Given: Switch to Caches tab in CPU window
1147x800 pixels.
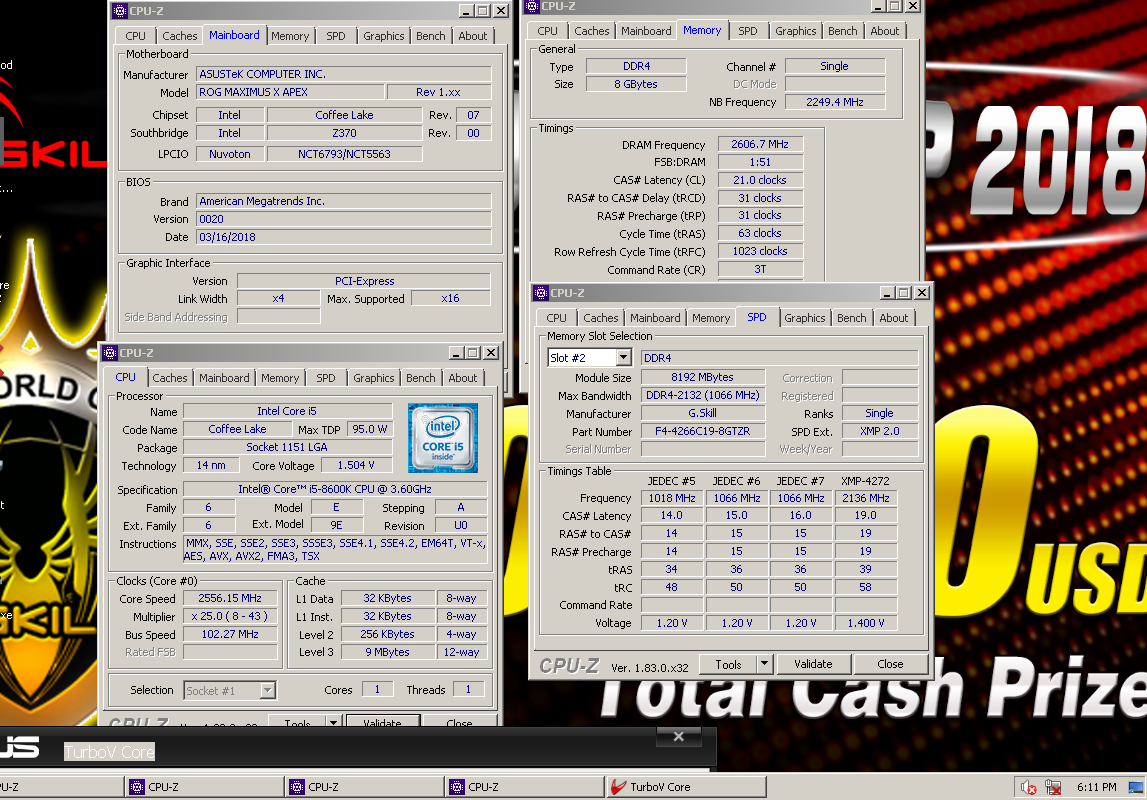Looking at the screenshot, I should coord(170,378).
